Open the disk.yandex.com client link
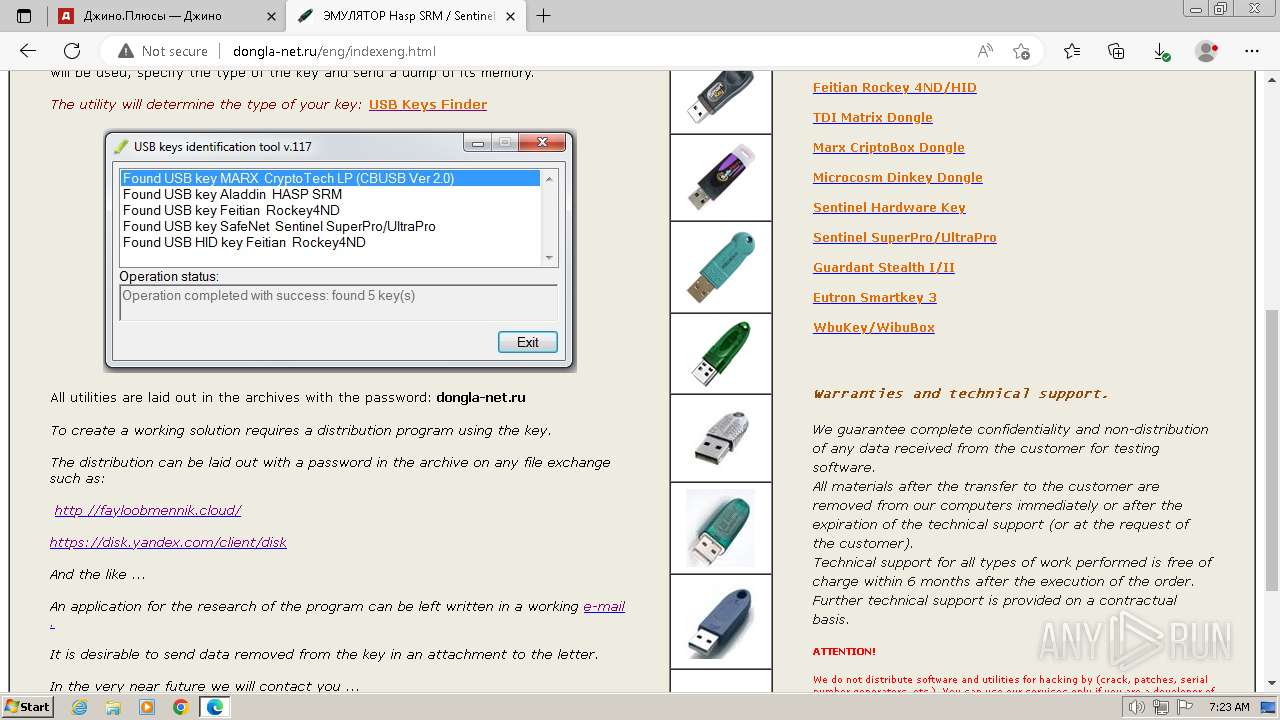The image size is (1280, 720). [x=168, y=542]
